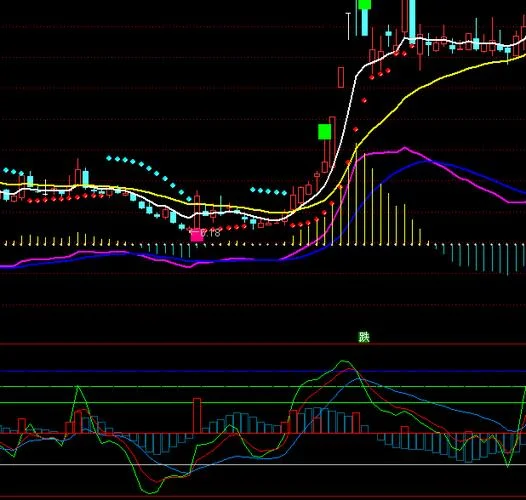Click the horizontal blue line in the lower indicator
The width and height of the screenshot is (526, 500).
263,371
